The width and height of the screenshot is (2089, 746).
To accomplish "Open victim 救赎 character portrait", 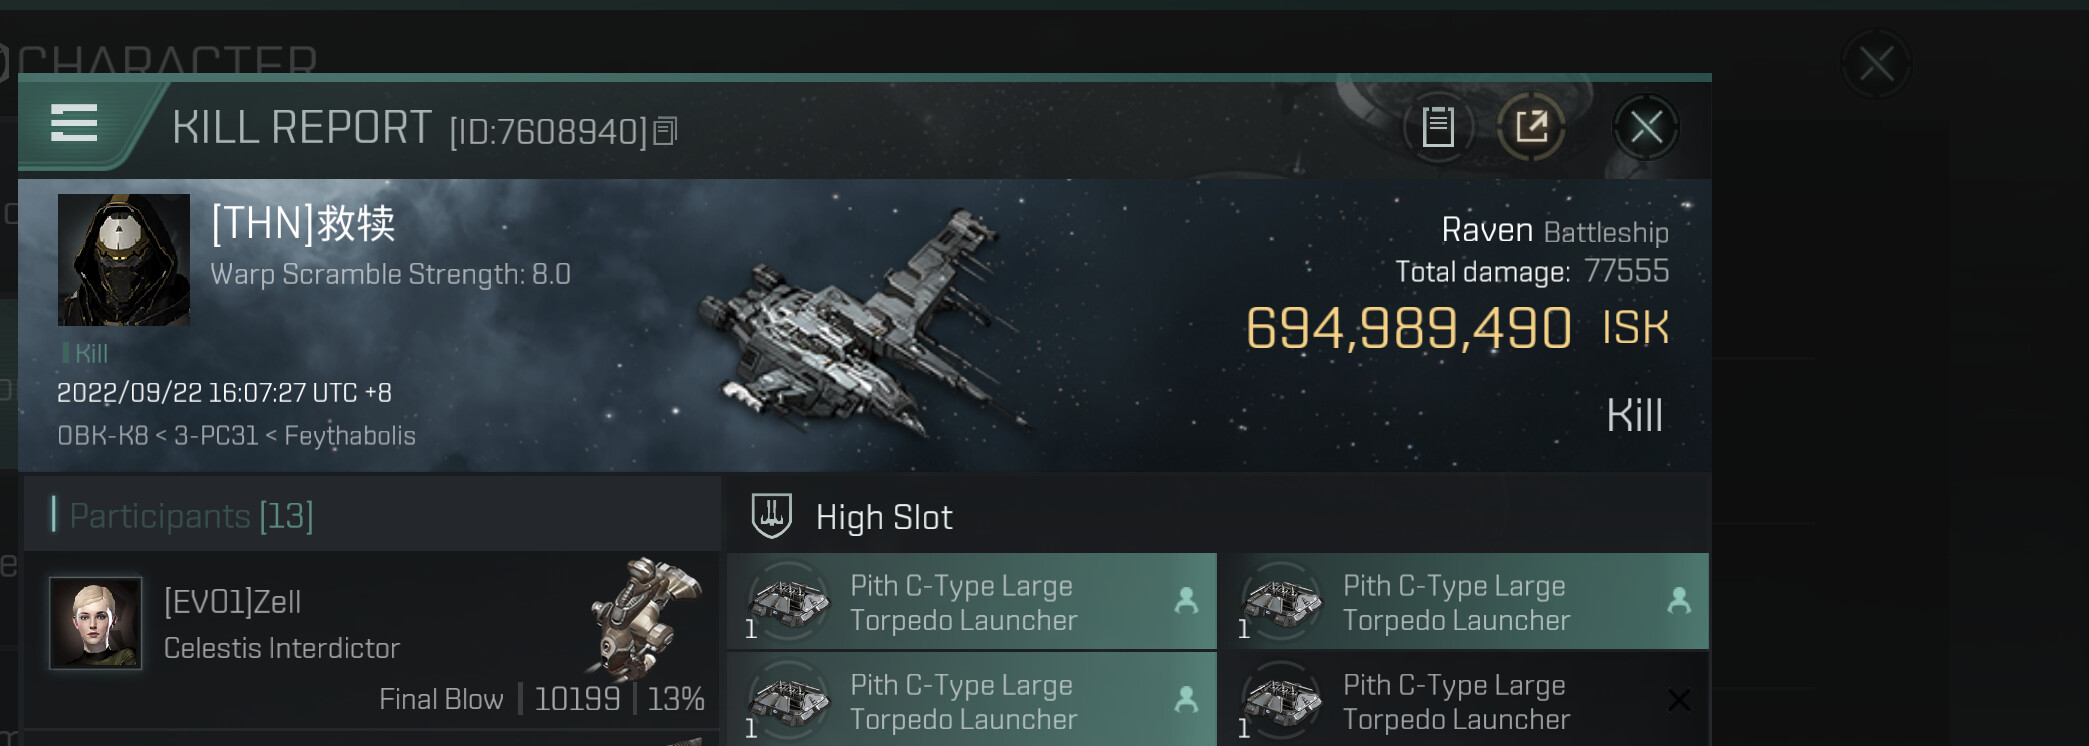I will coord(124,260).
